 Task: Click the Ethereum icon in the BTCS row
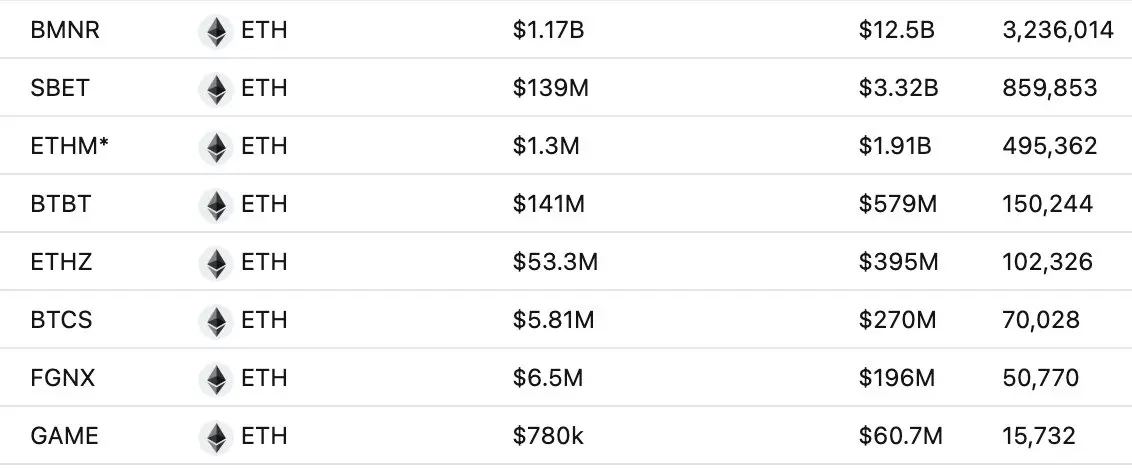(215, 321)
